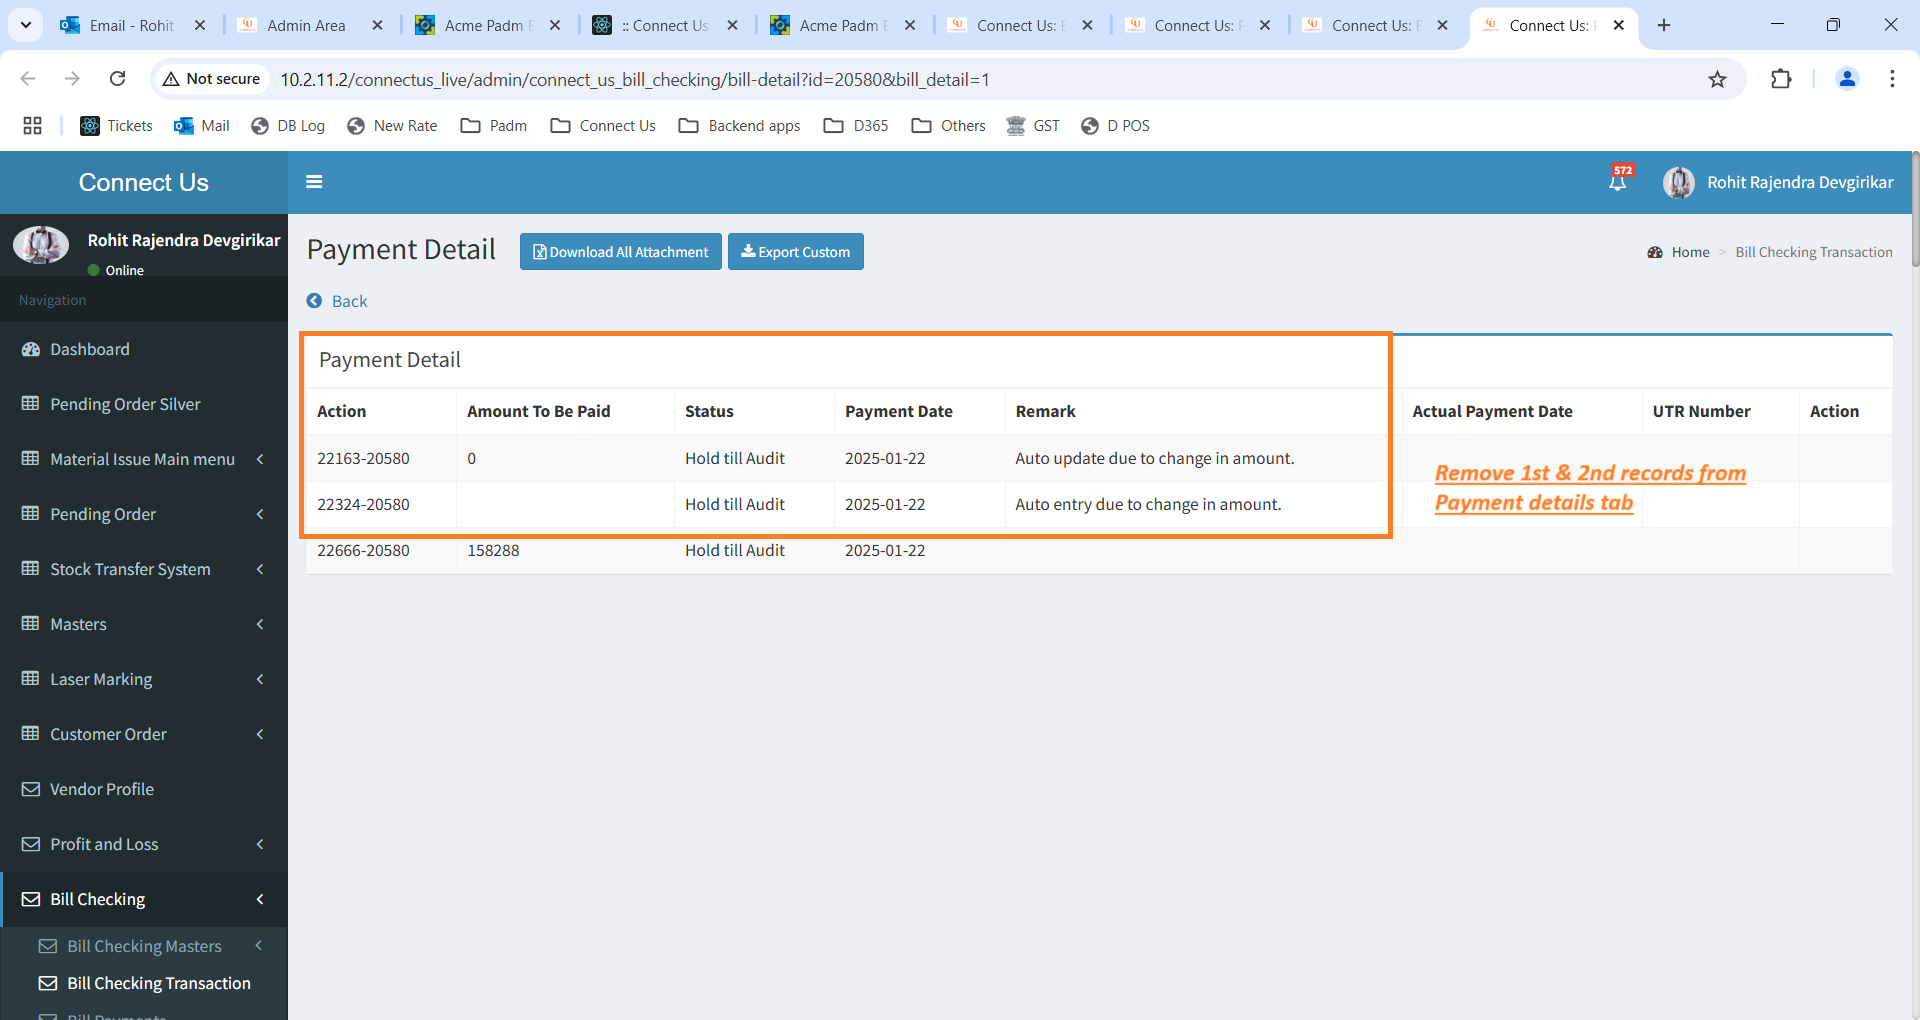Open the browser Extensions puzzle icon
1920x1020 pixels.
coord(1781,79)
